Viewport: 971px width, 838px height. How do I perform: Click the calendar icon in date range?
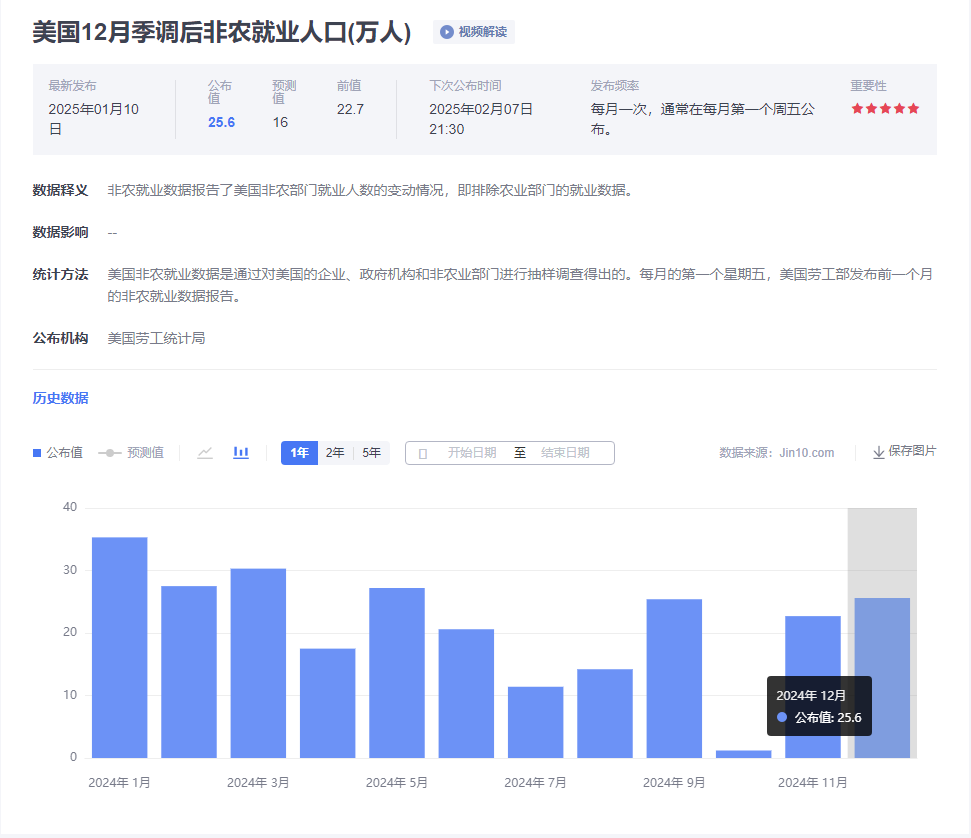point(423,453)
